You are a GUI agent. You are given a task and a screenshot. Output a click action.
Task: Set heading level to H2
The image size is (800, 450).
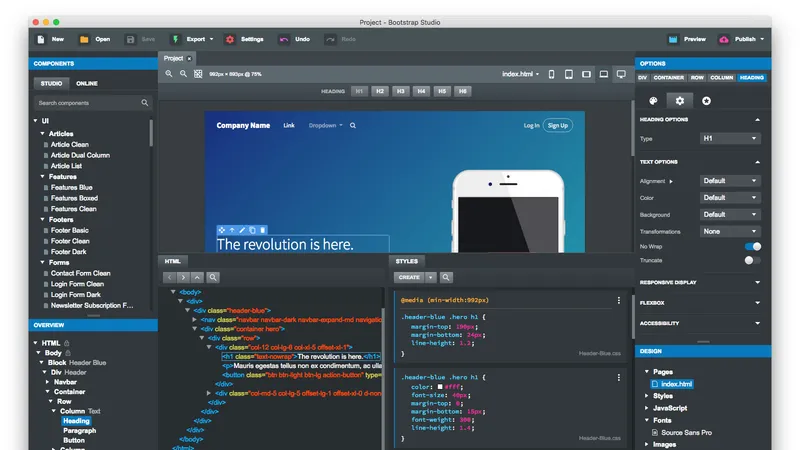pyautogui.click(x=380, y=91)
